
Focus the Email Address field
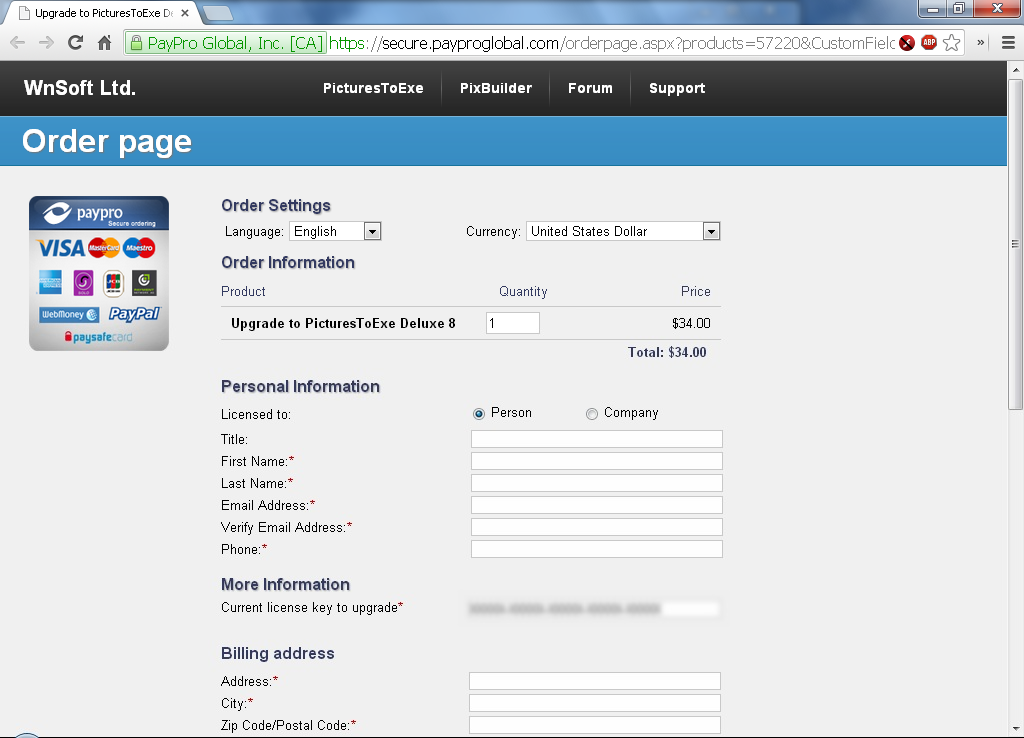tap(596, 505)
